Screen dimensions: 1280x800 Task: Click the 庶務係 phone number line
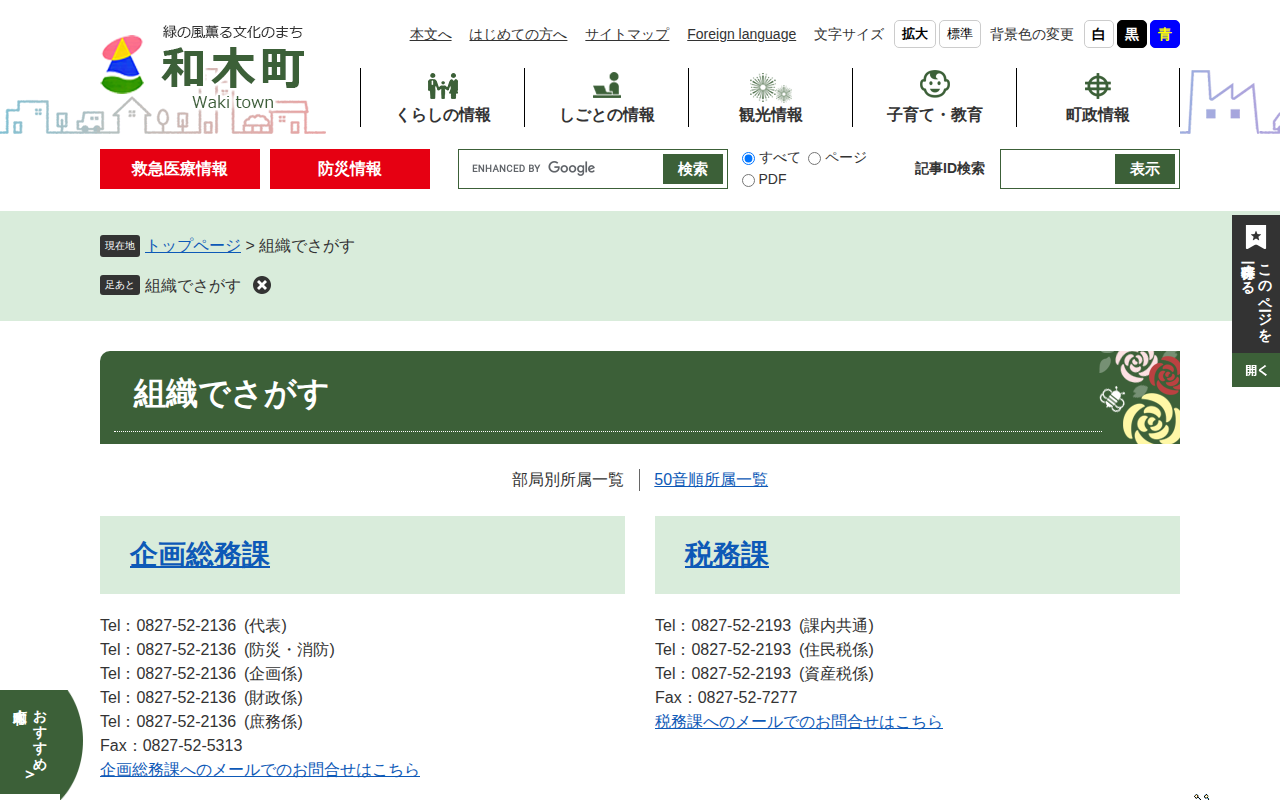click(201, 722)
